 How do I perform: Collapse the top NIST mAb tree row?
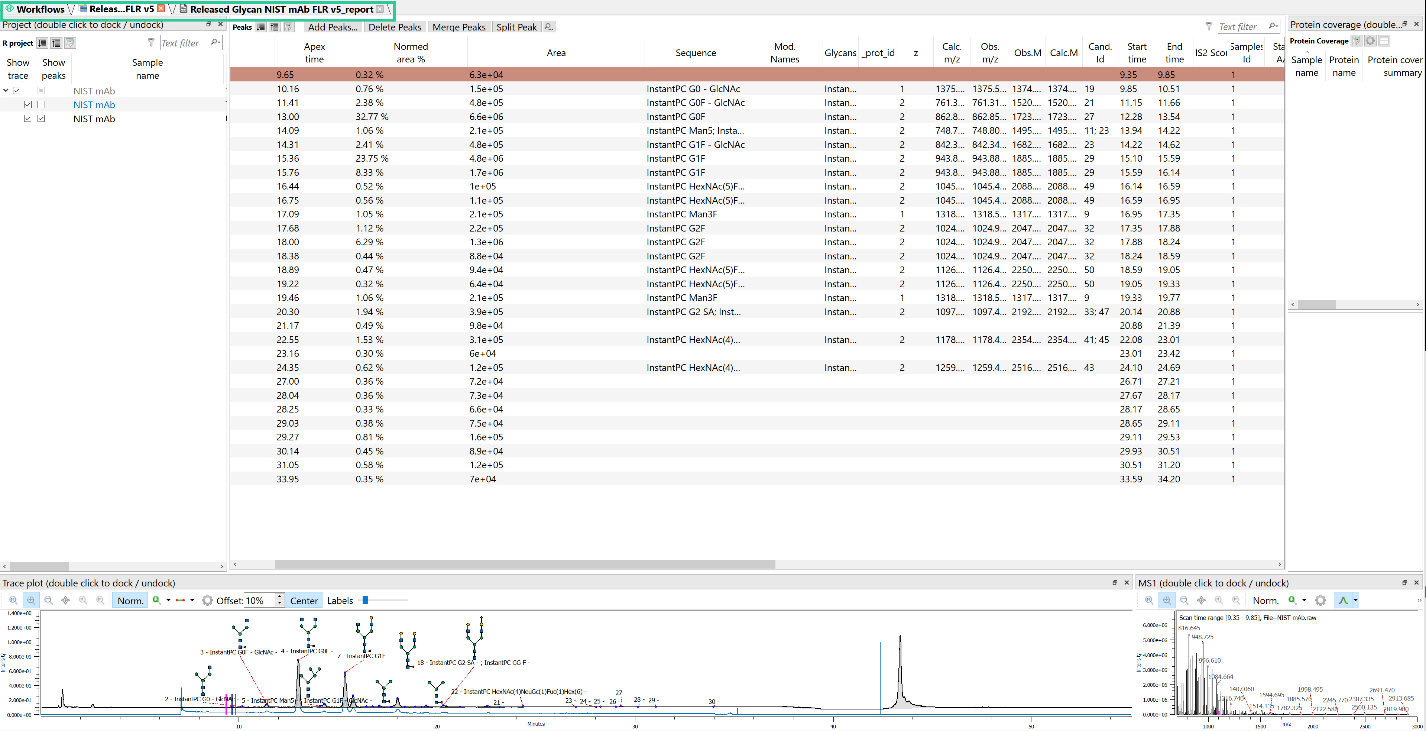point(6,91)
